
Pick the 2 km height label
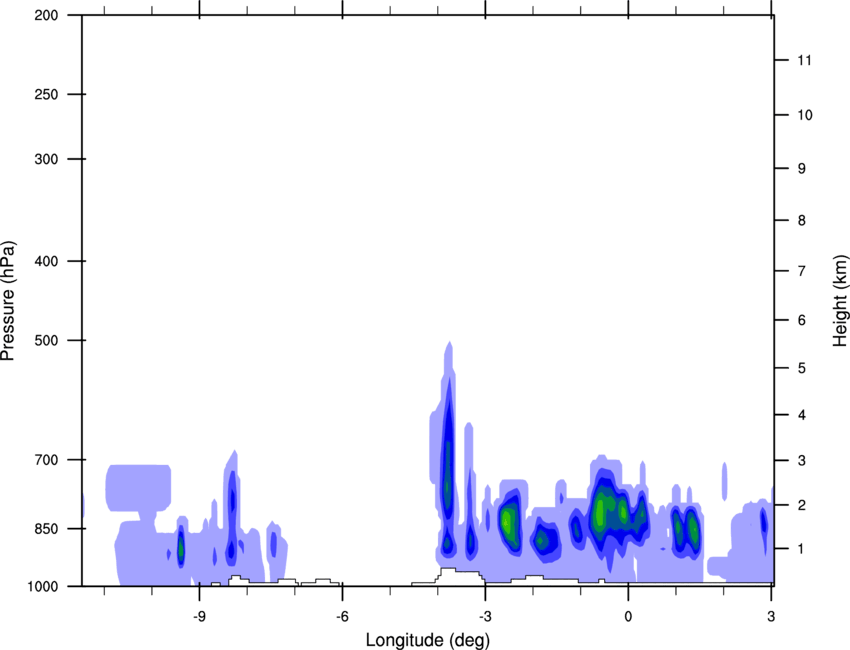(x=802, y=505)
